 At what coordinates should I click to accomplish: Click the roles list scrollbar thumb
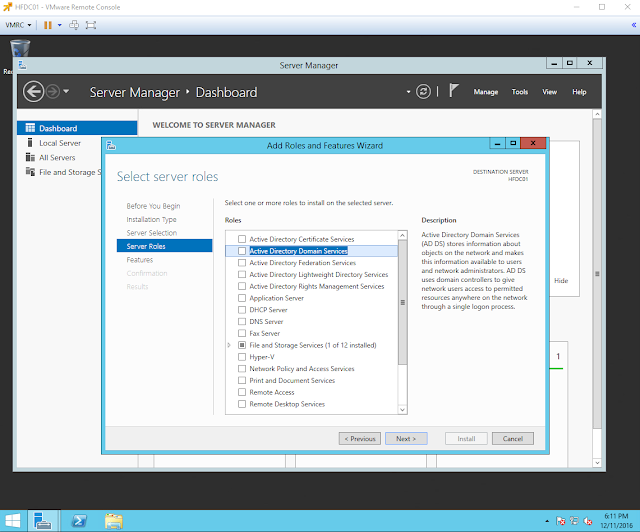(x=402, y=302)
